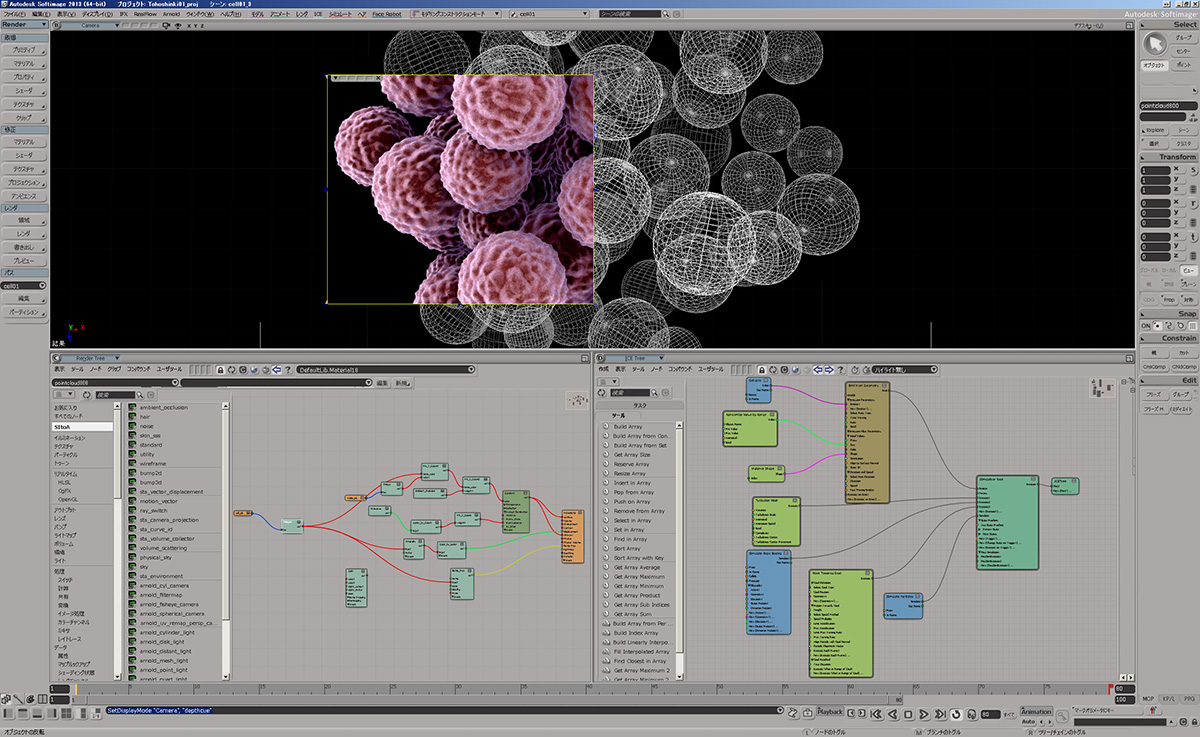This screenshot has height=737, width=1200.
Task: Open the Arnold menu in menu bar
Action: coord(173,15)
